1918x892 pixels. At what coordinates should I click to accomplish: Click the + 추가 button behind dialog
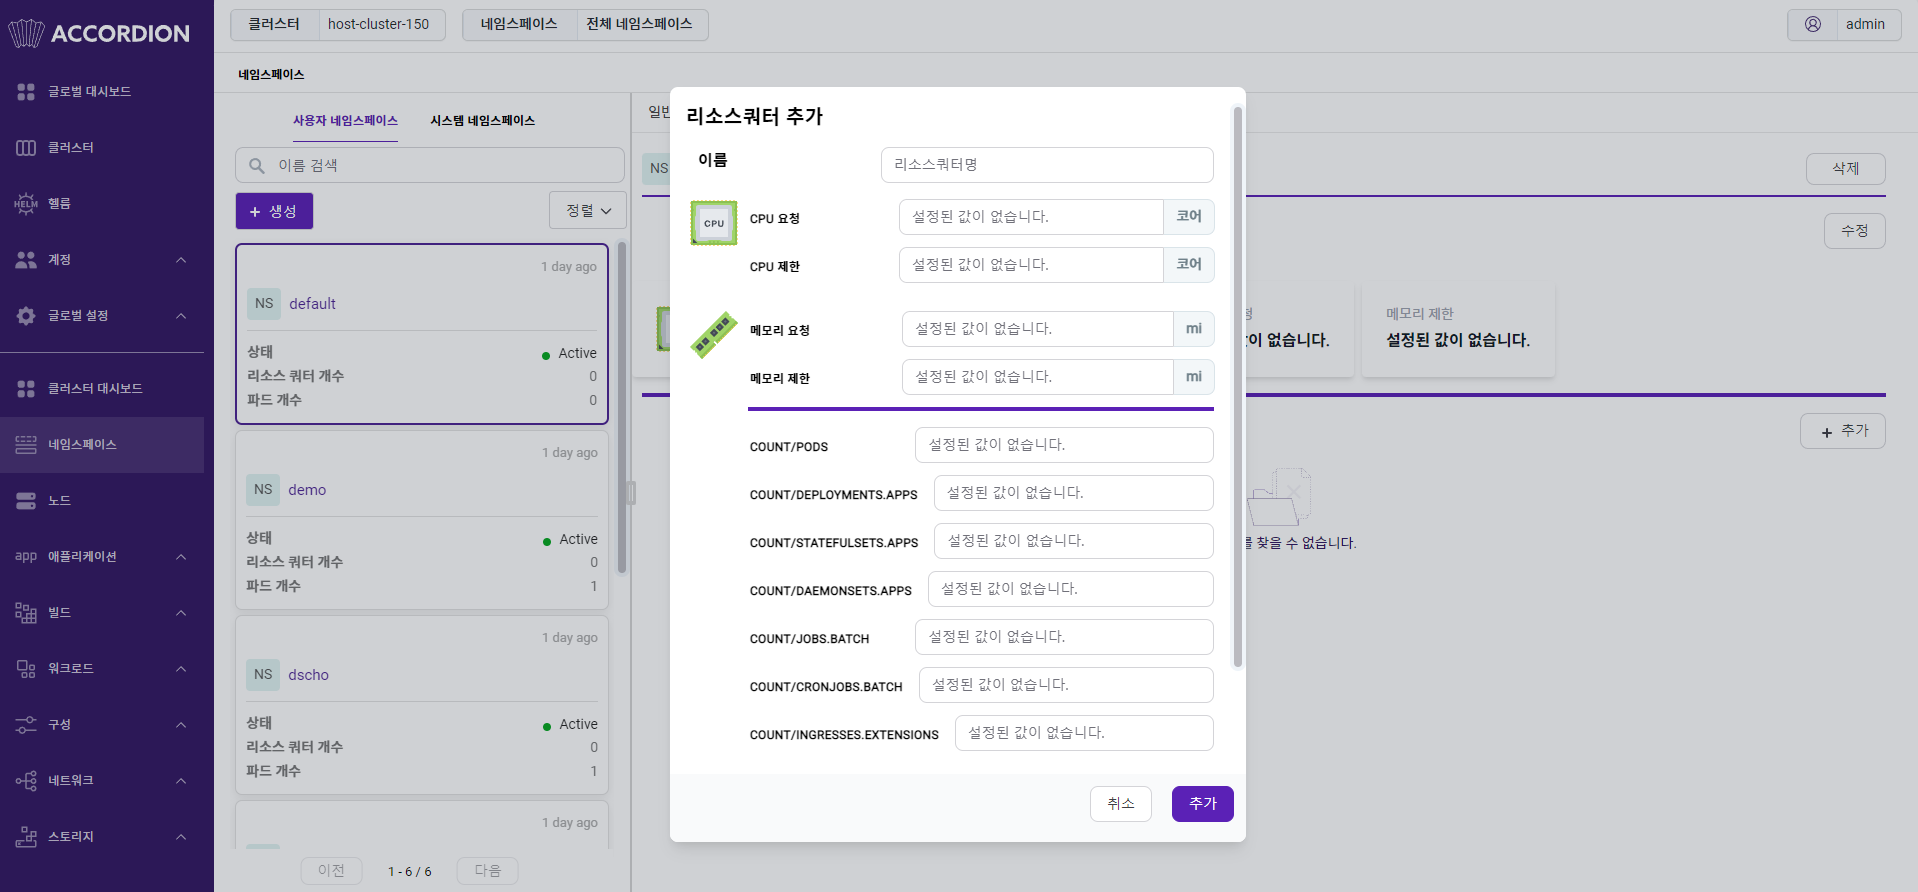coord(1842,431)
